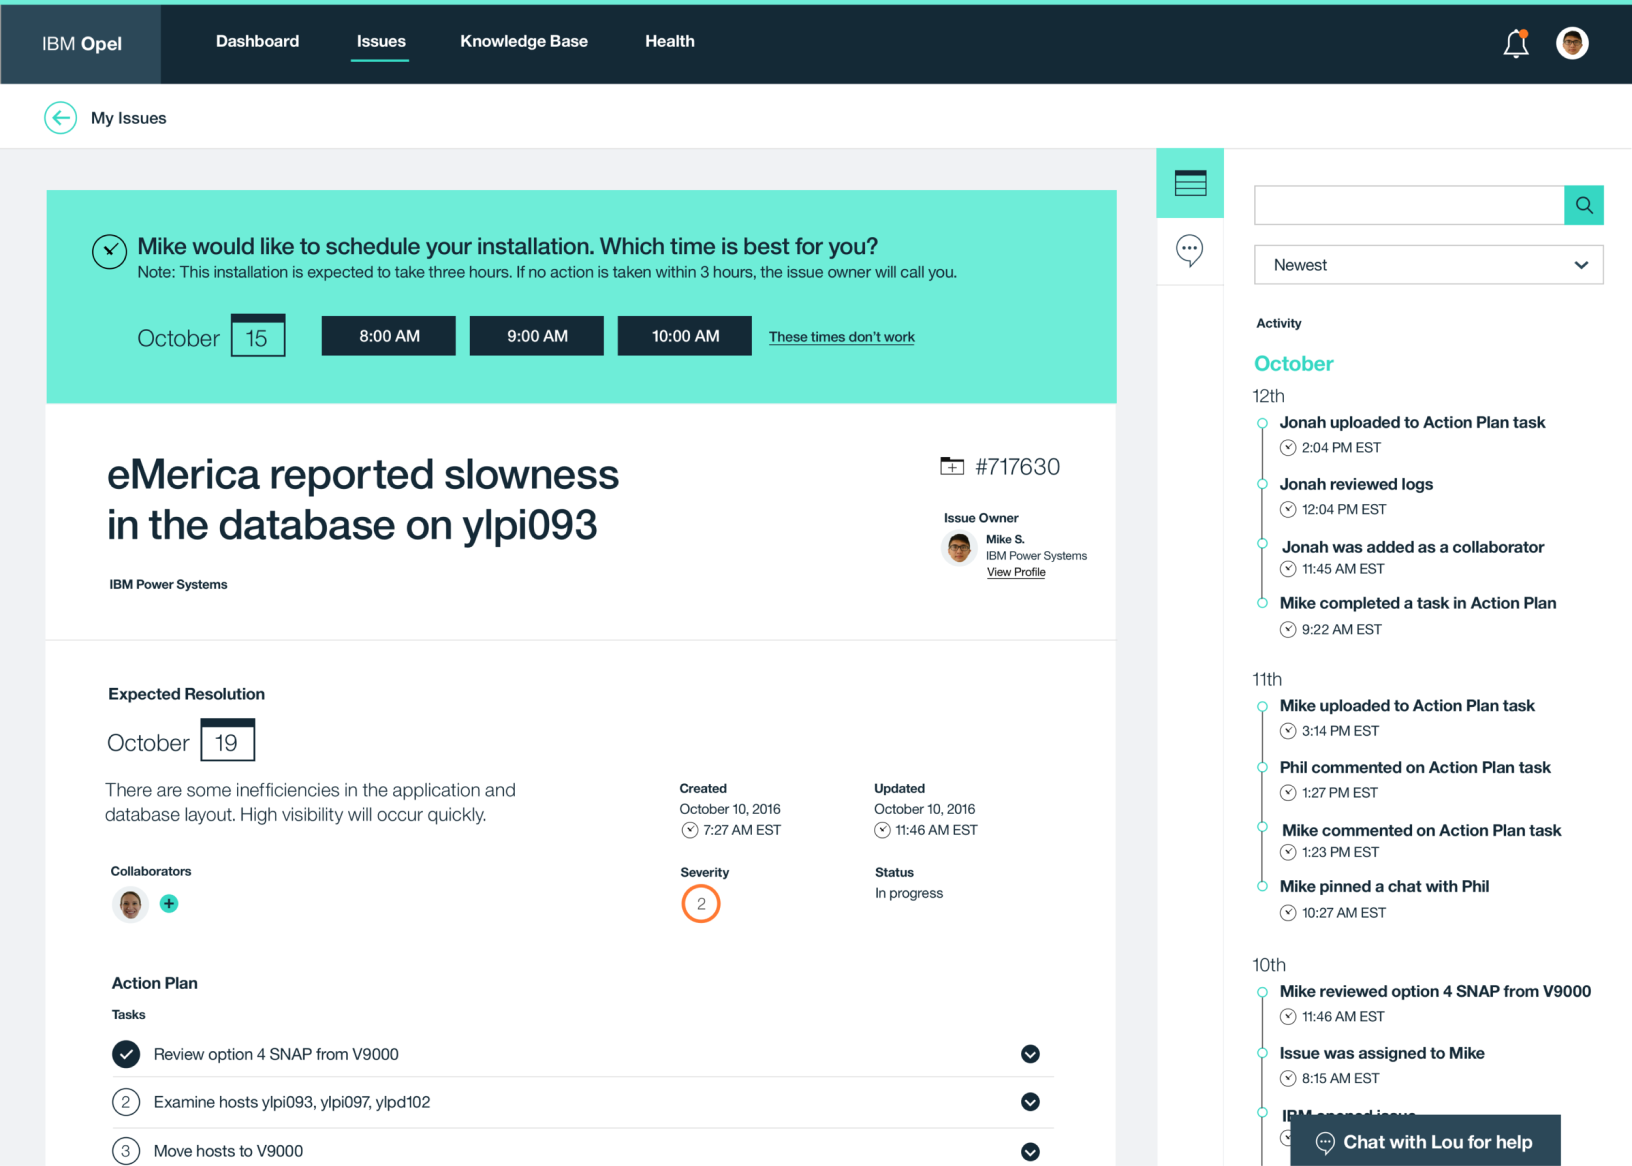Image resolution: width=1632 pixels, height=1166 pixels.
Task: Choose the 8:00 AM time slot
Action: coord(389,336)
